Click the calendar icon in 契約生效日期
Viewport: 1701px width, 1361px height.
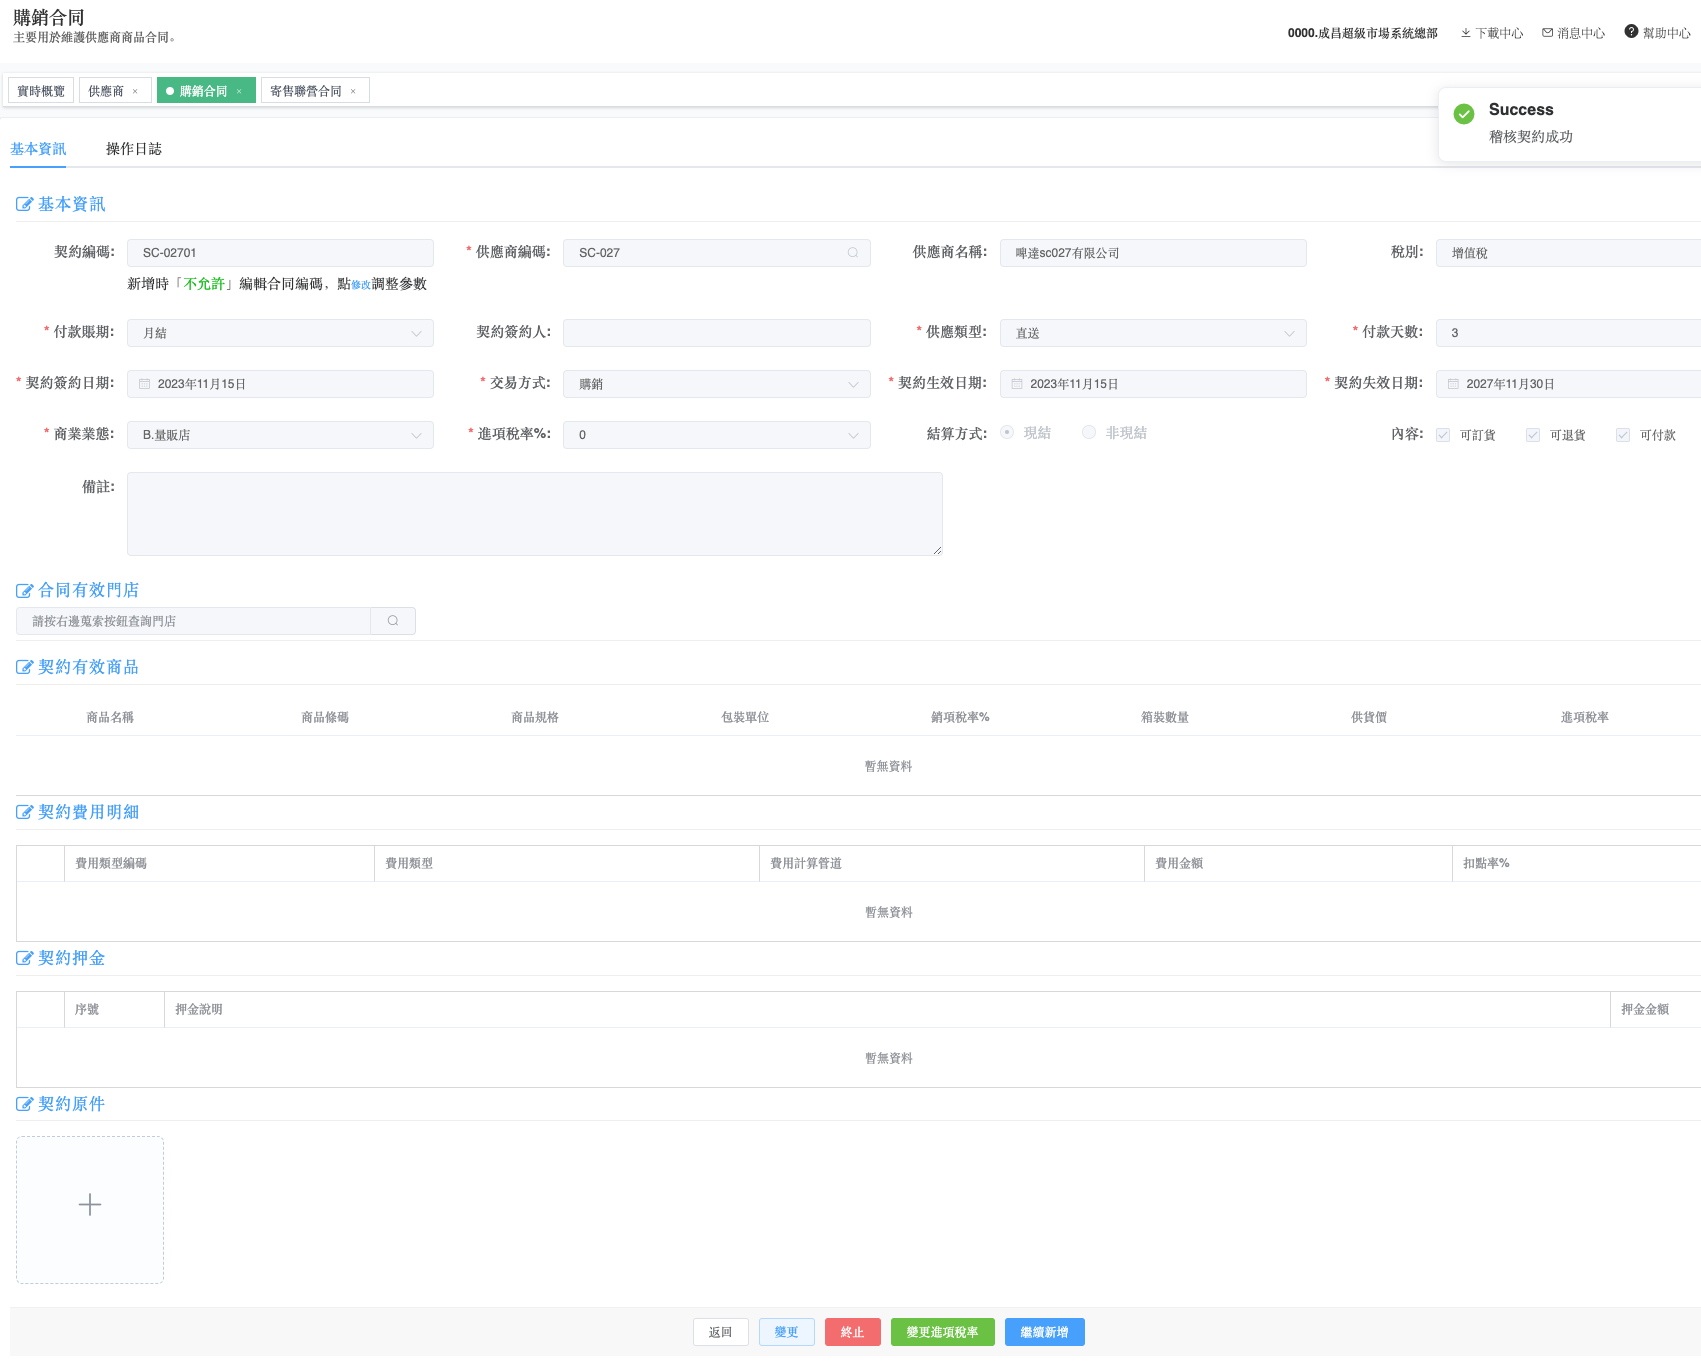point(1017,384)
